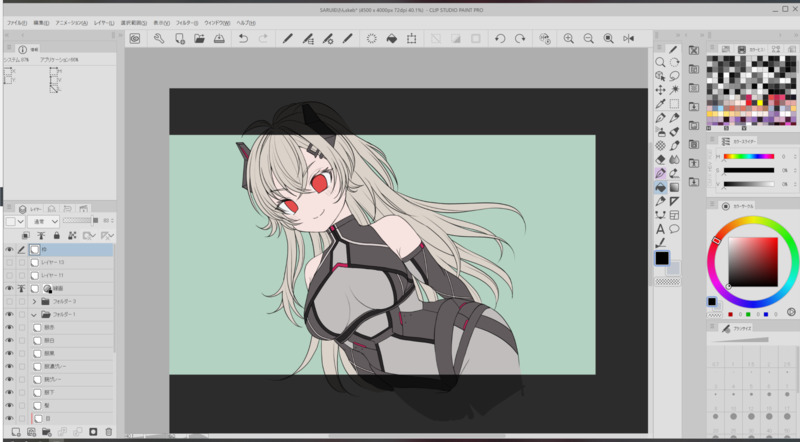Select the Text tool
This screenshot has height=442, width=800.
click(660, 229)
